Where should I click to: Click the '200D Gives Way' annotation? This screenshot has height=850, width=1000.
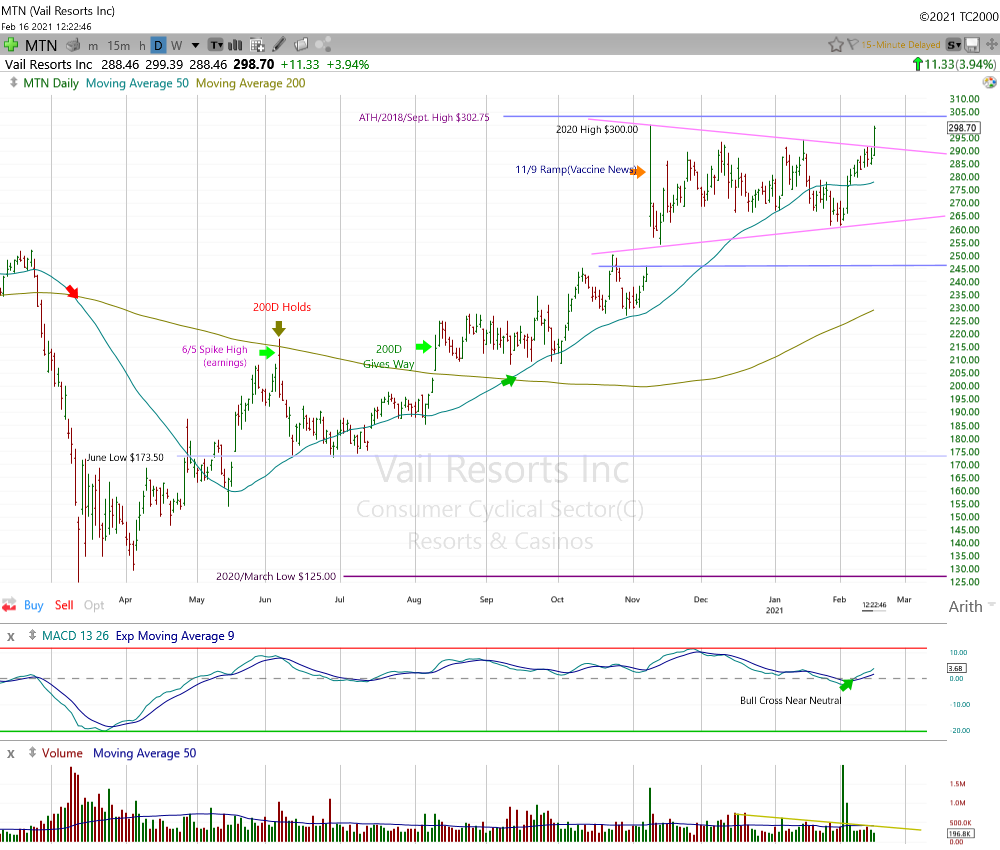click(388, 356)
